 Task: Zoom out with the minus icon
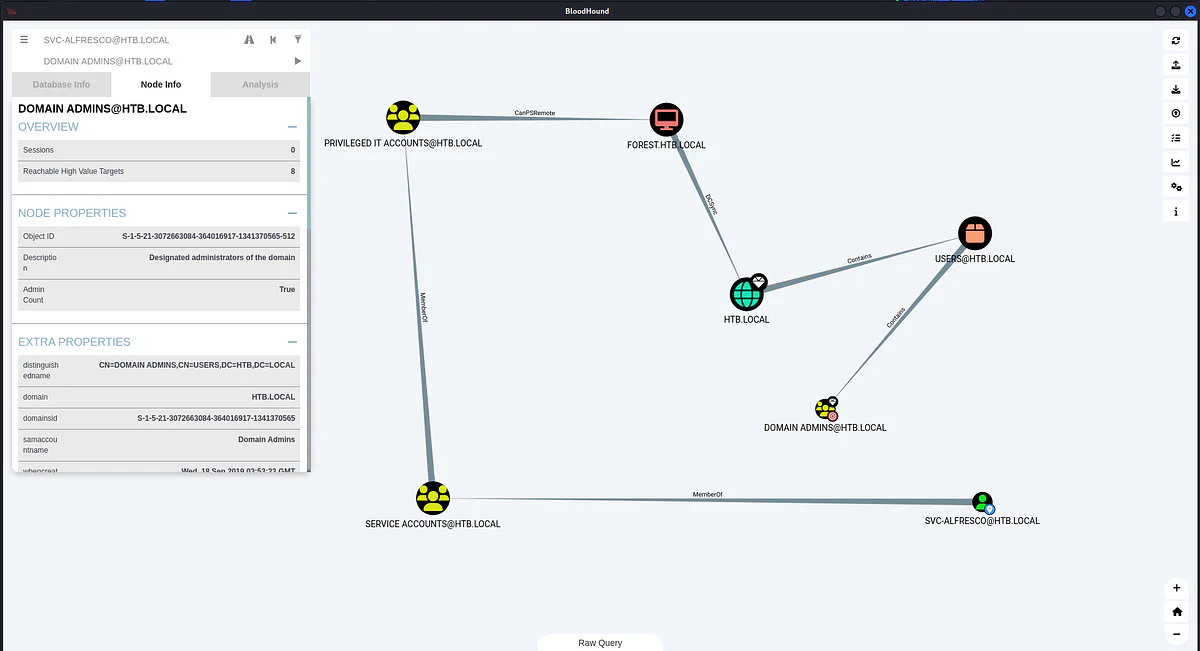tap(1176, 634)
